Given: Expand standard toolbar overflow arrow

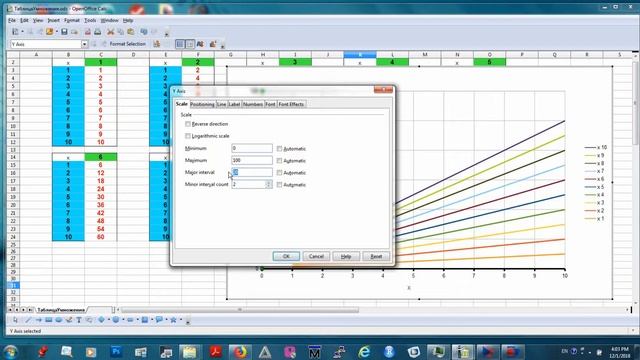Looking at the screenshot, I should (x=167, y=33).
